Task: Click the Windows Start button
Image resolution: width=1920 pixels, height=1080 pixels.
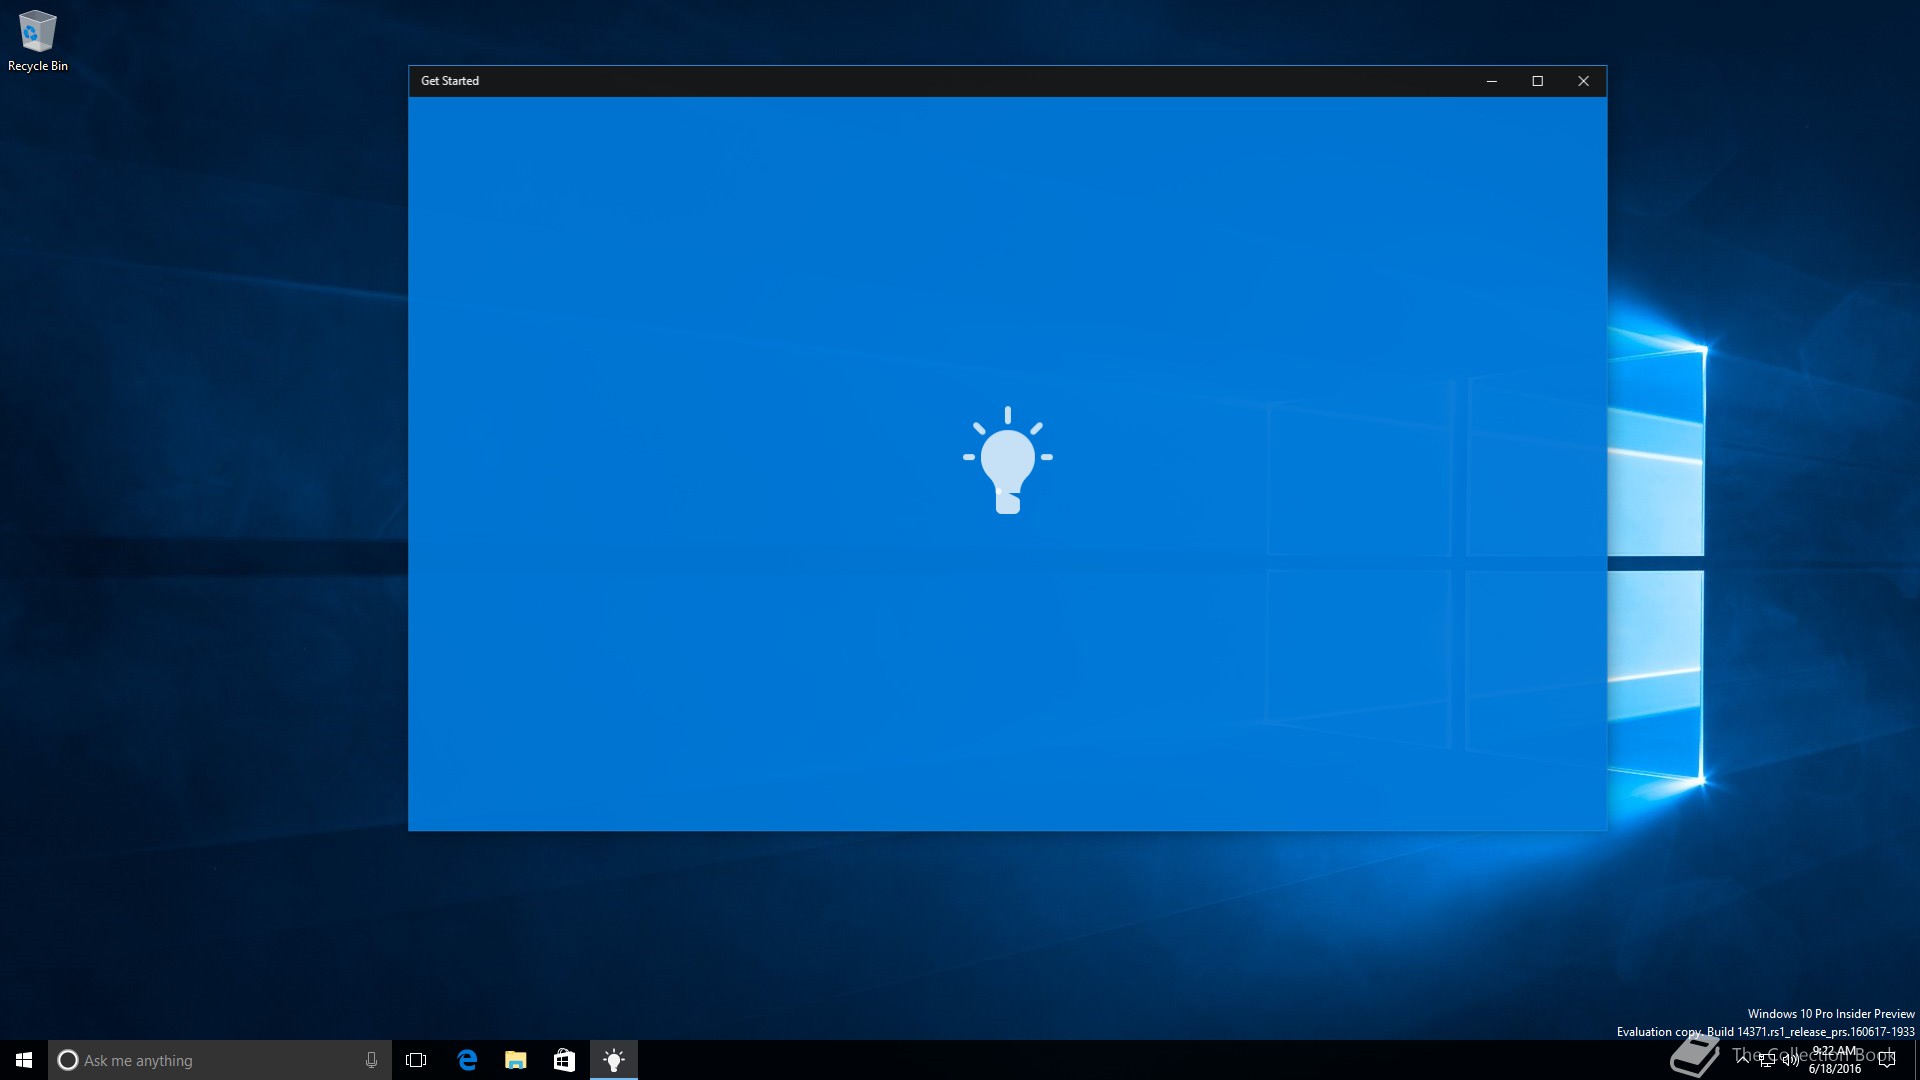Action: click(x=24, y=1060)
